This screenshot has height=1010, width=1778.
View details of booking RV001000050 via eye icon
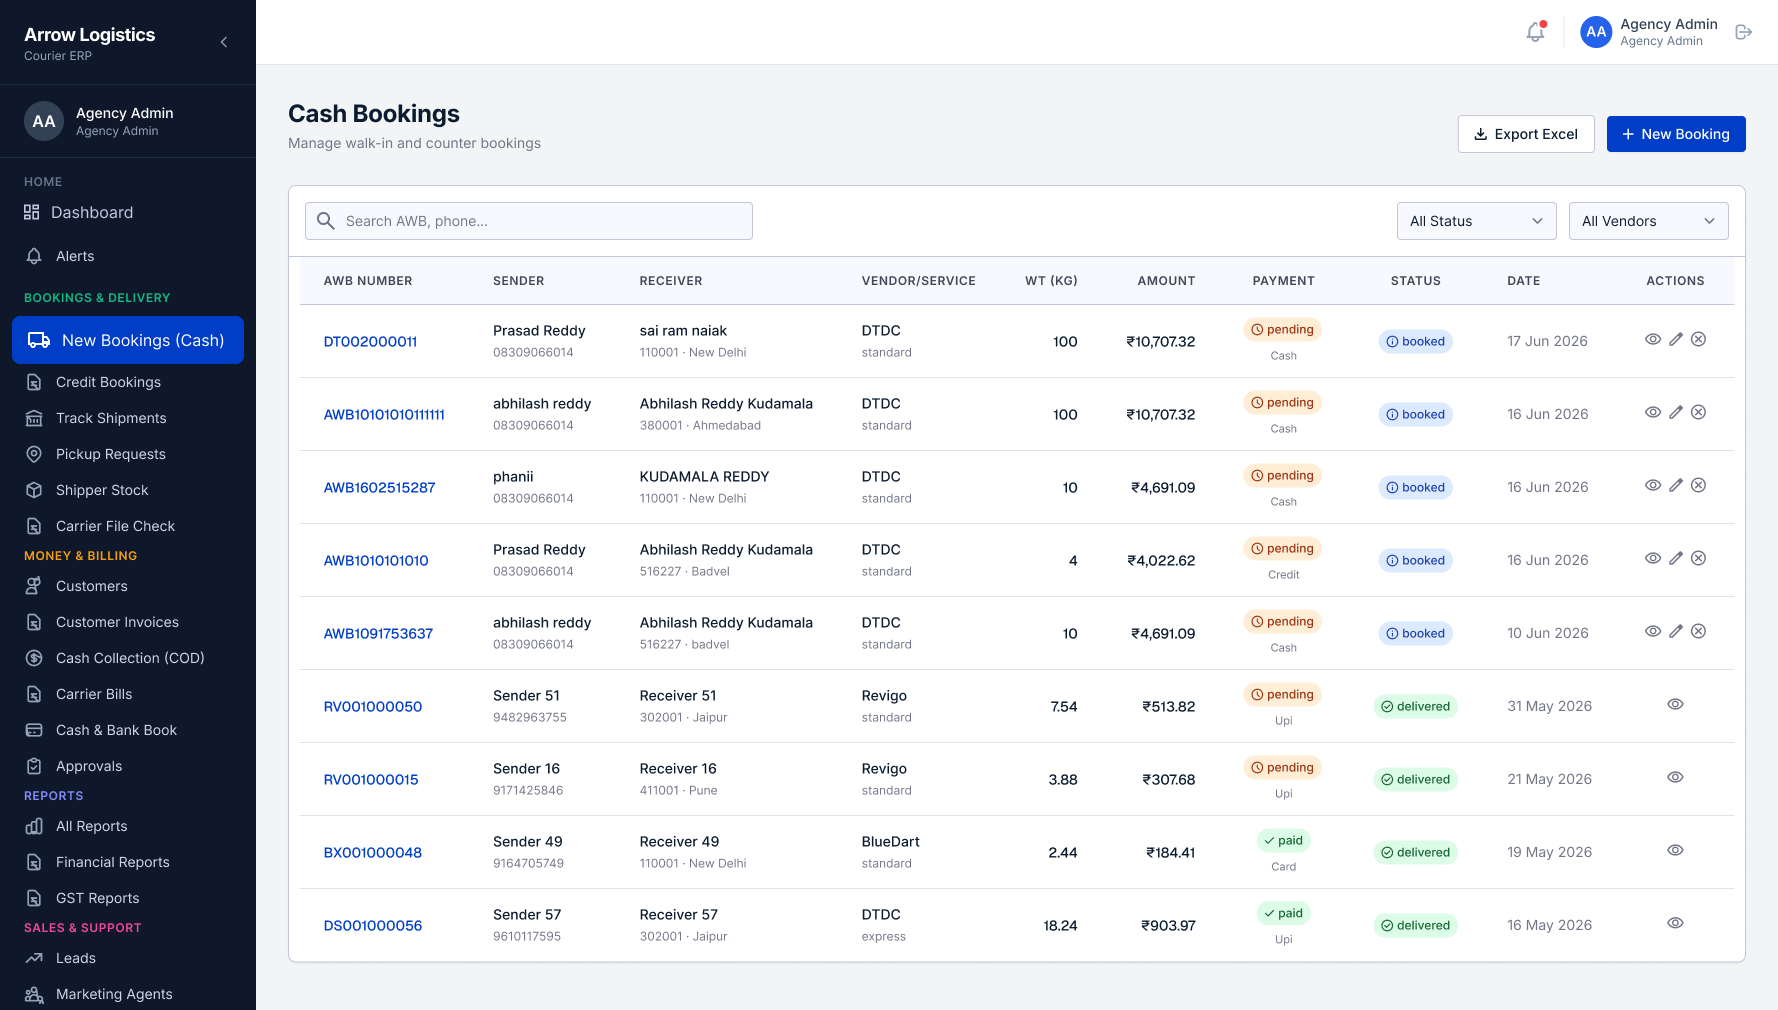coord(1676,705)
